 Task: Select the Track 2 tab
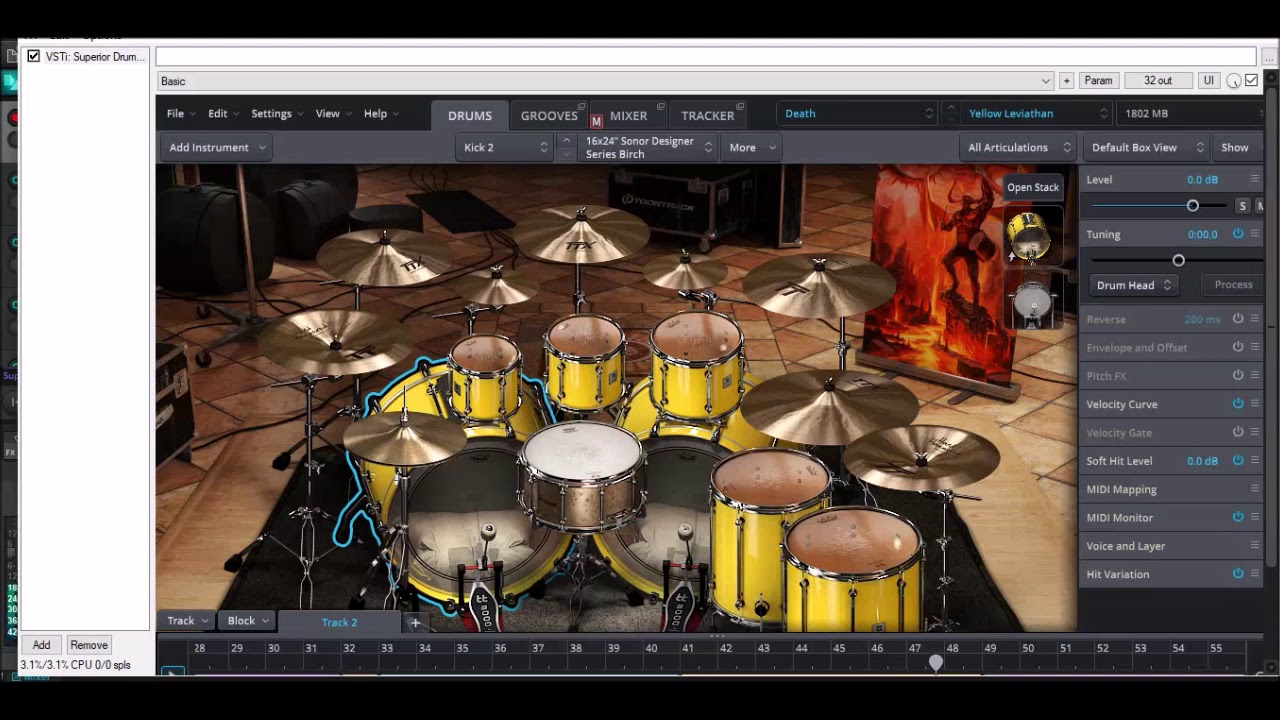pyautogui.click(x=339, y=622)
